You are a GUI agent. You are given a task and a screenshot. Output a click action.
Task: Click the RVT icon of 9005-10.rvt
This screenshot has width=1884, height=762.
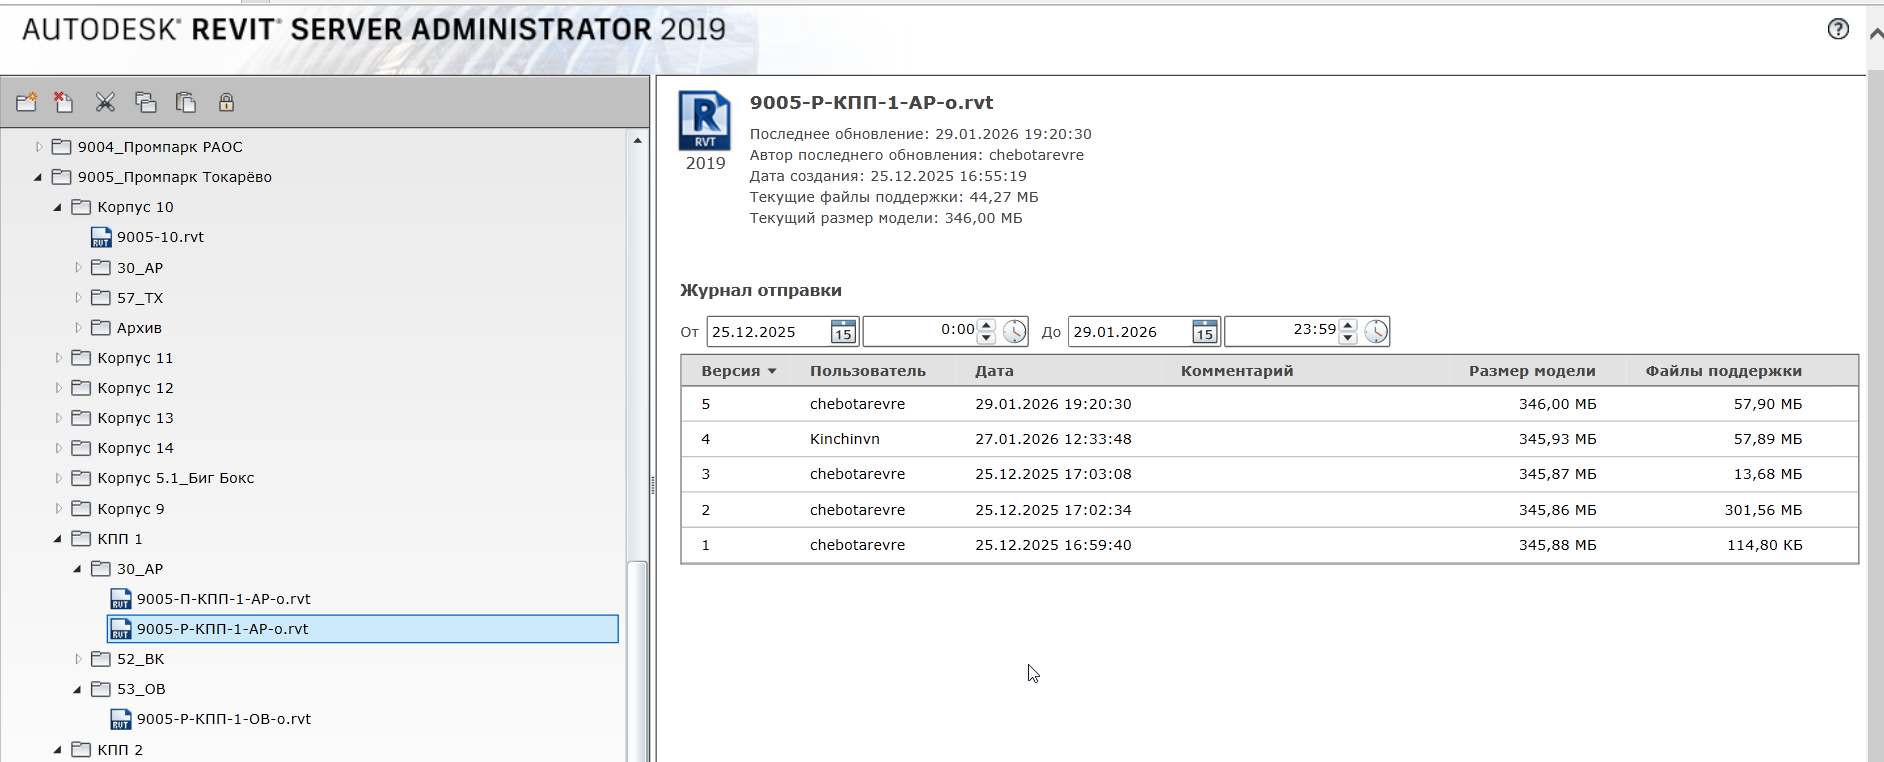(x=101, y=238)
